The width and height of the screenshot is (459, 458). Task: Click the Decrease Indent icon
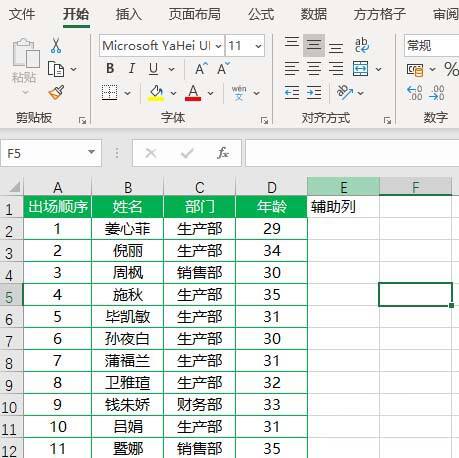(x=292, y=93)
